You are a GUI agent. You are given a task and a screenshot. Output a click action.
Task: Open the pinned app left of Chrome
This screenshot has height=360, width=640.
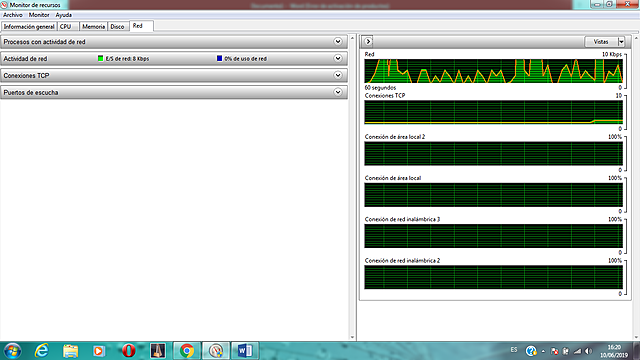158,351
